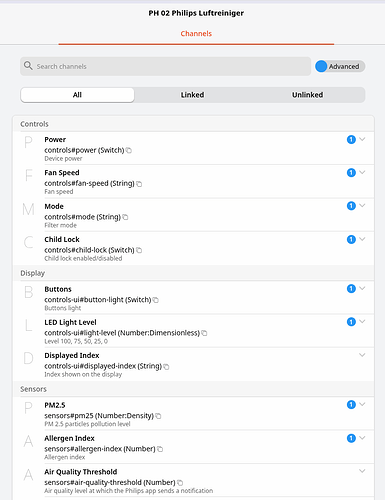The image size is (385, 500).
Task: Click the LED Light Level link badge
Action: [351, 322]
